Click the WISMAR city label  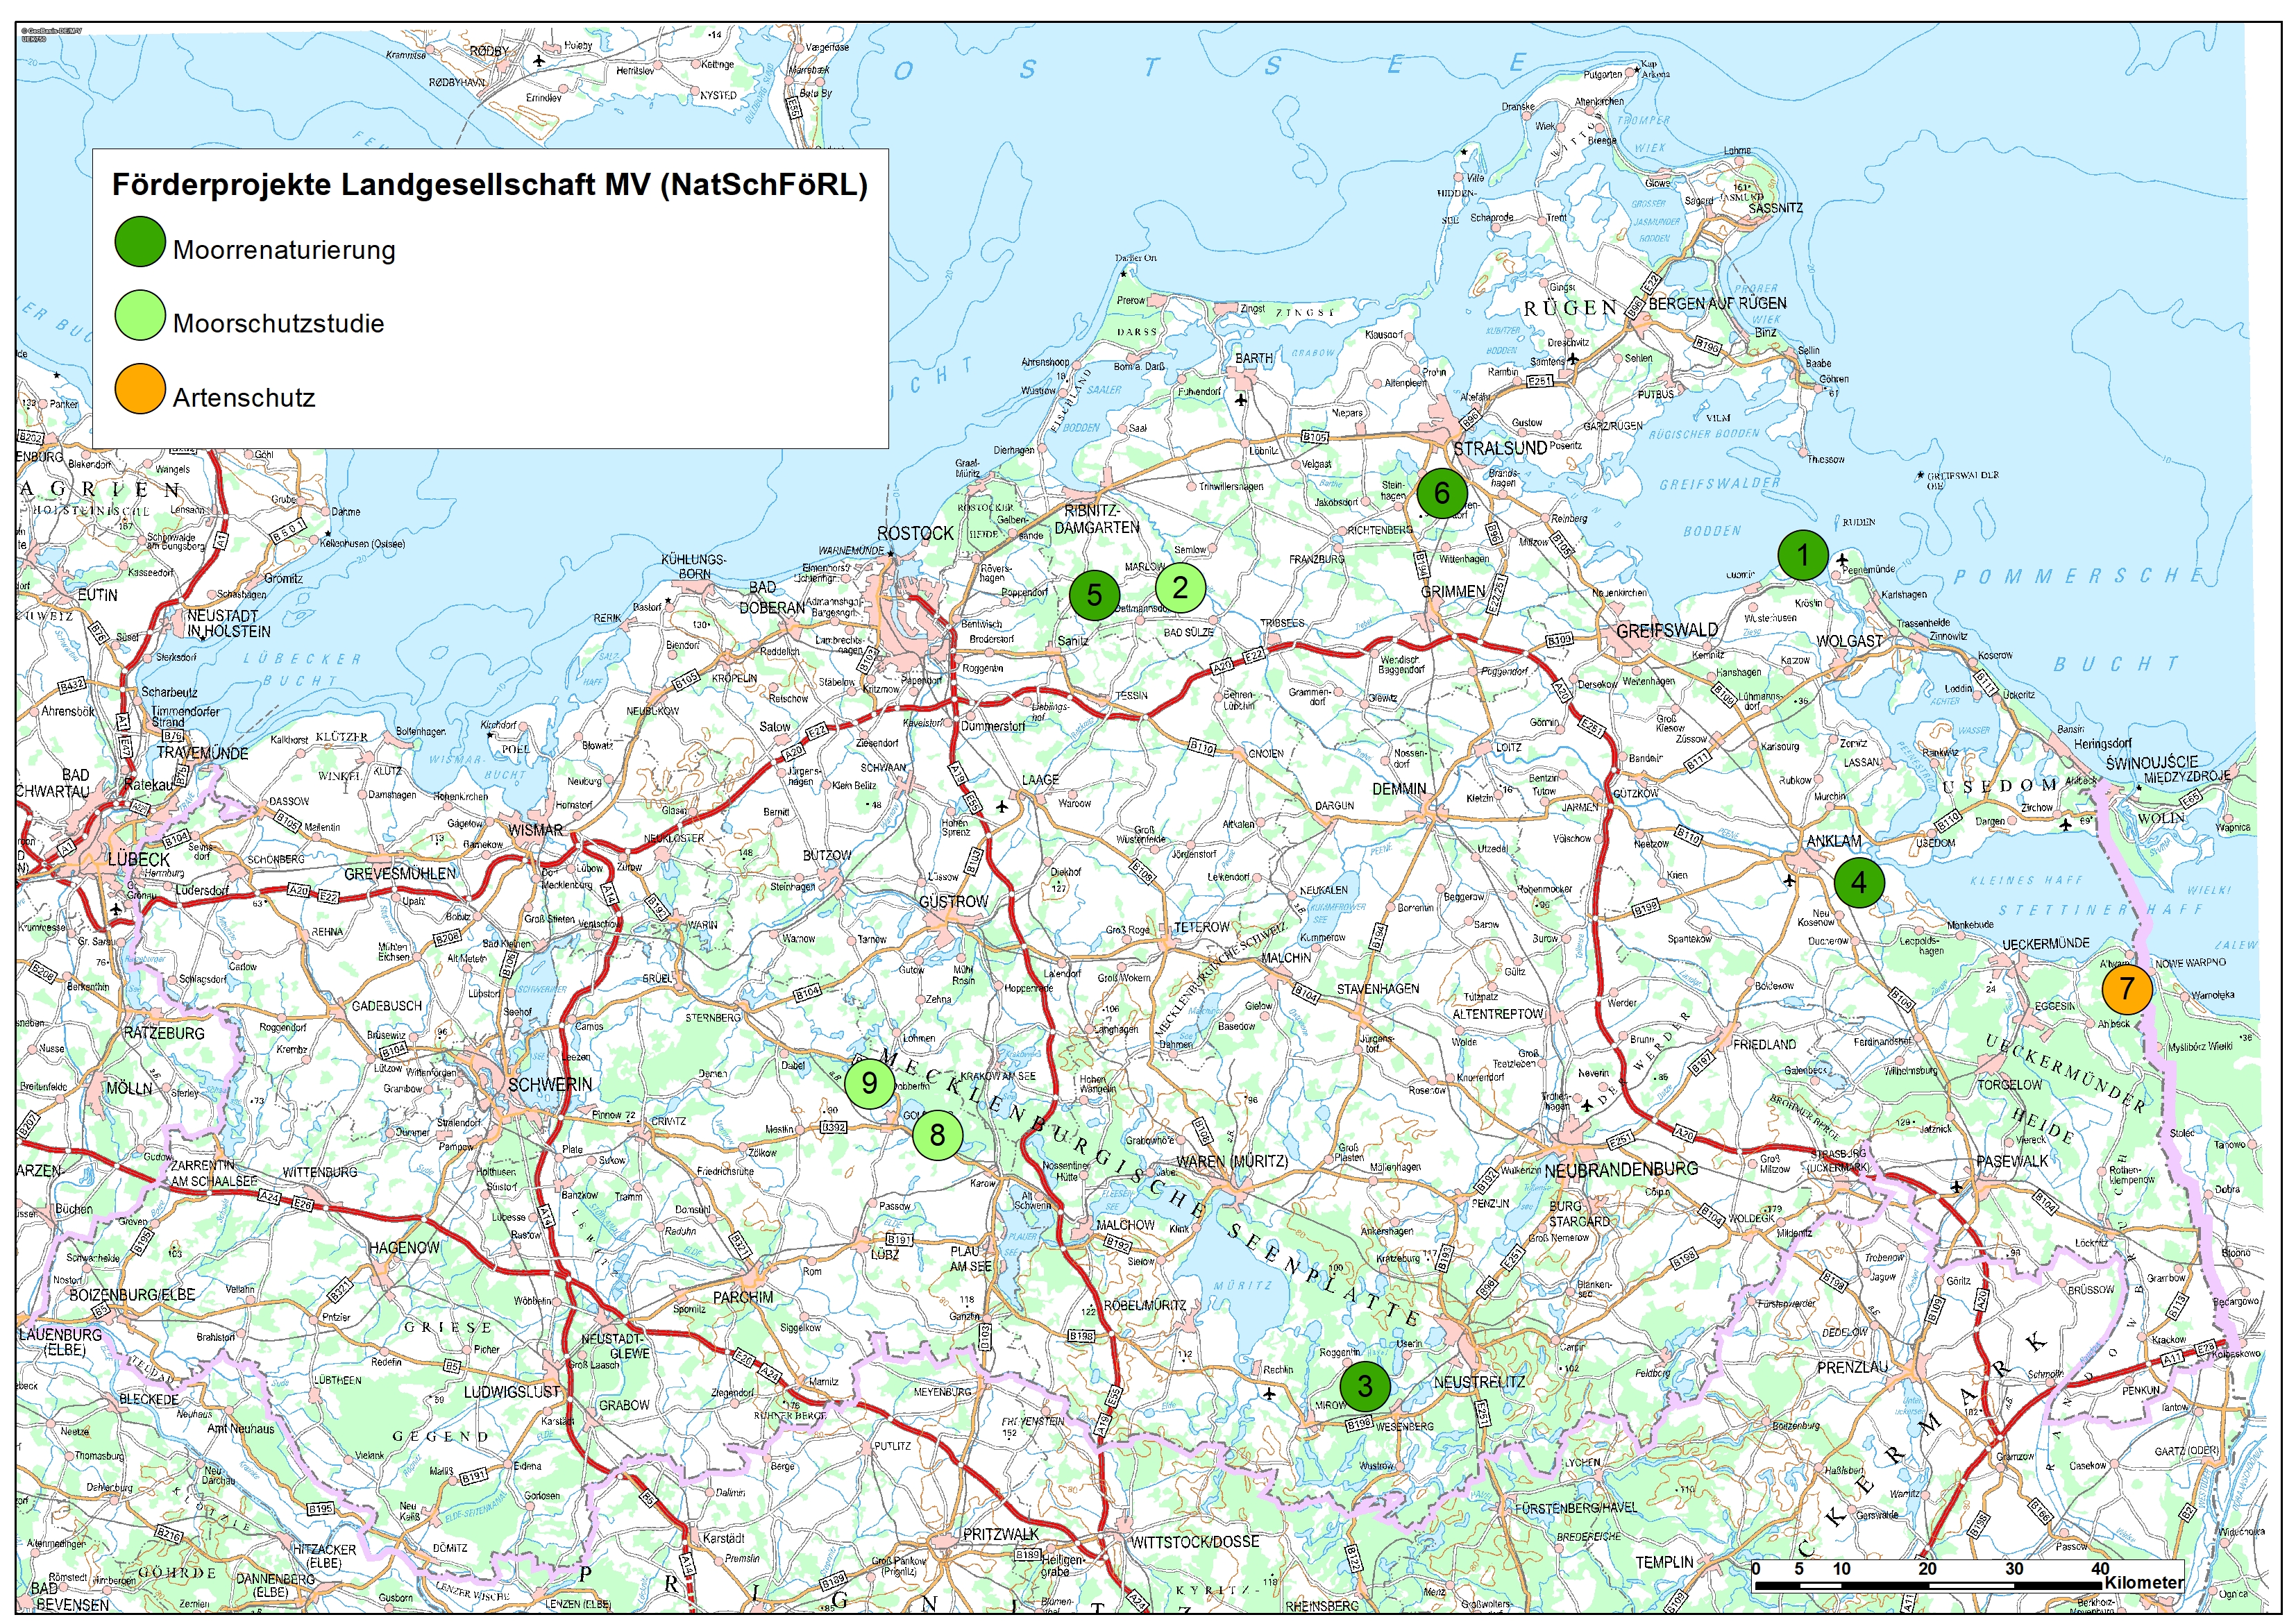(535, 830)
